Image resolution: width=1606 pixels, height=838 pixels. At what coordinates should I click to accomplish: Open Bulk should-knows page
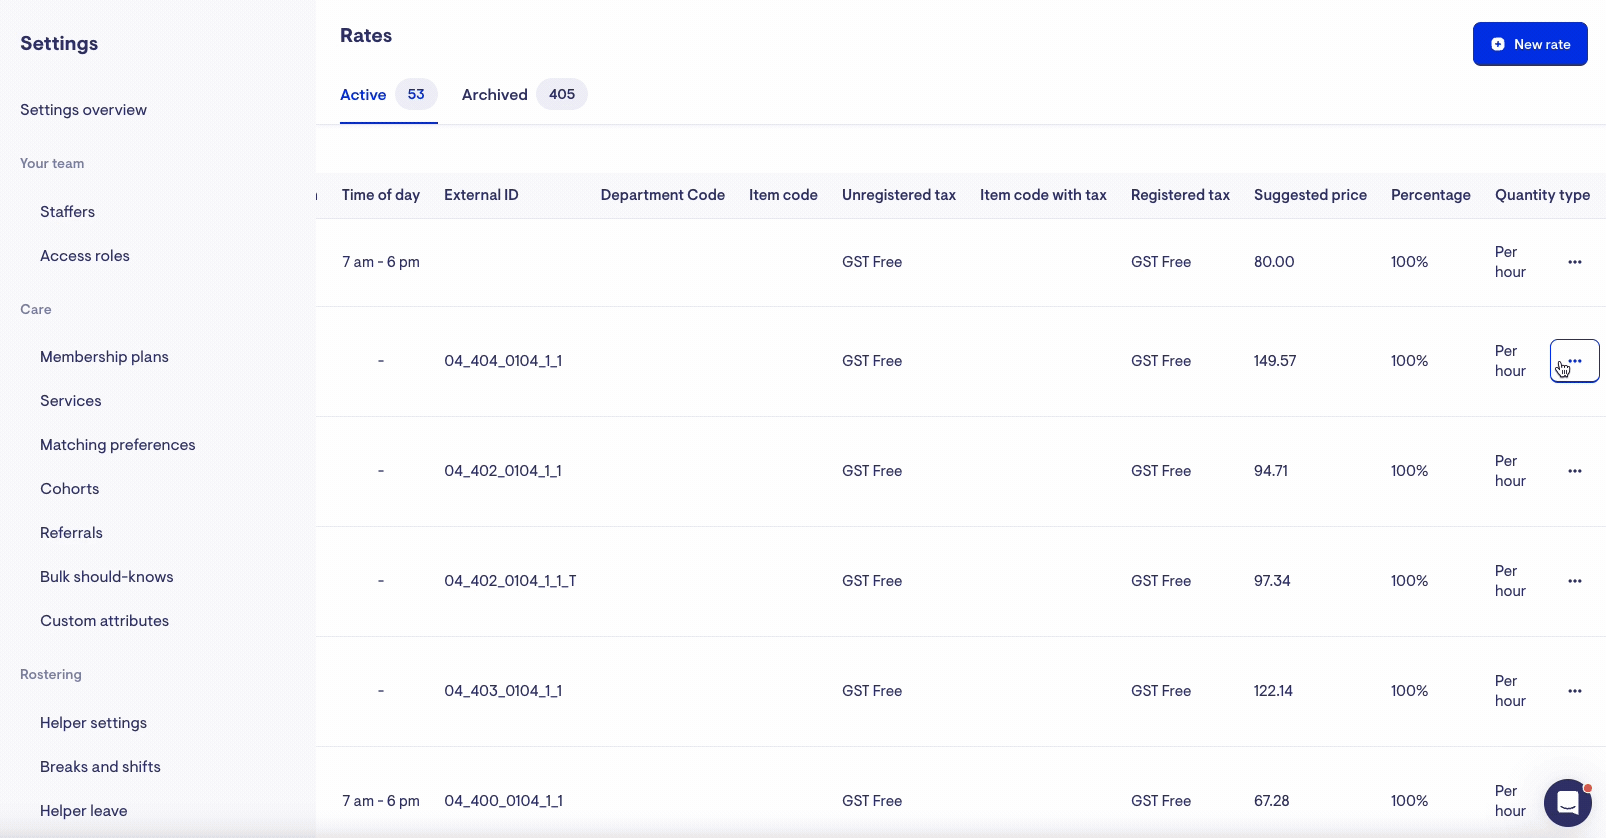106,577
